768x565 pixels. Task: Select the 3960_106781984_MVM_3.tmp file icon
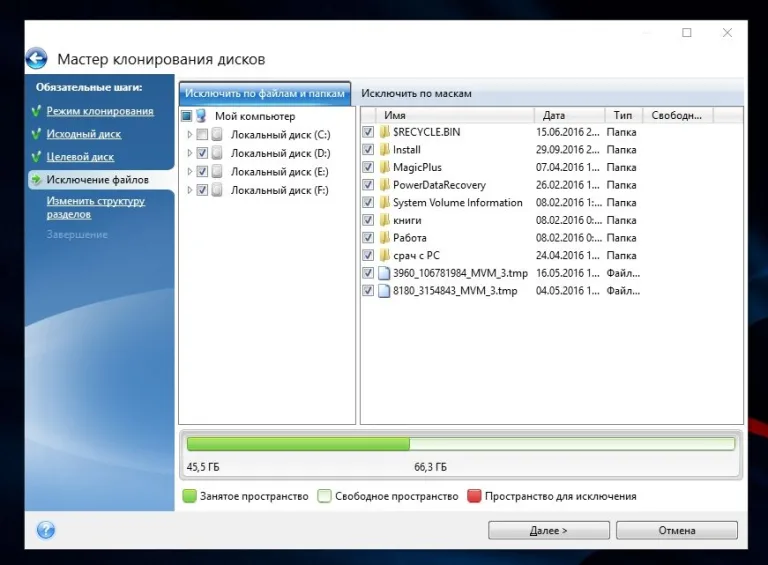click(x=384, y=273)
